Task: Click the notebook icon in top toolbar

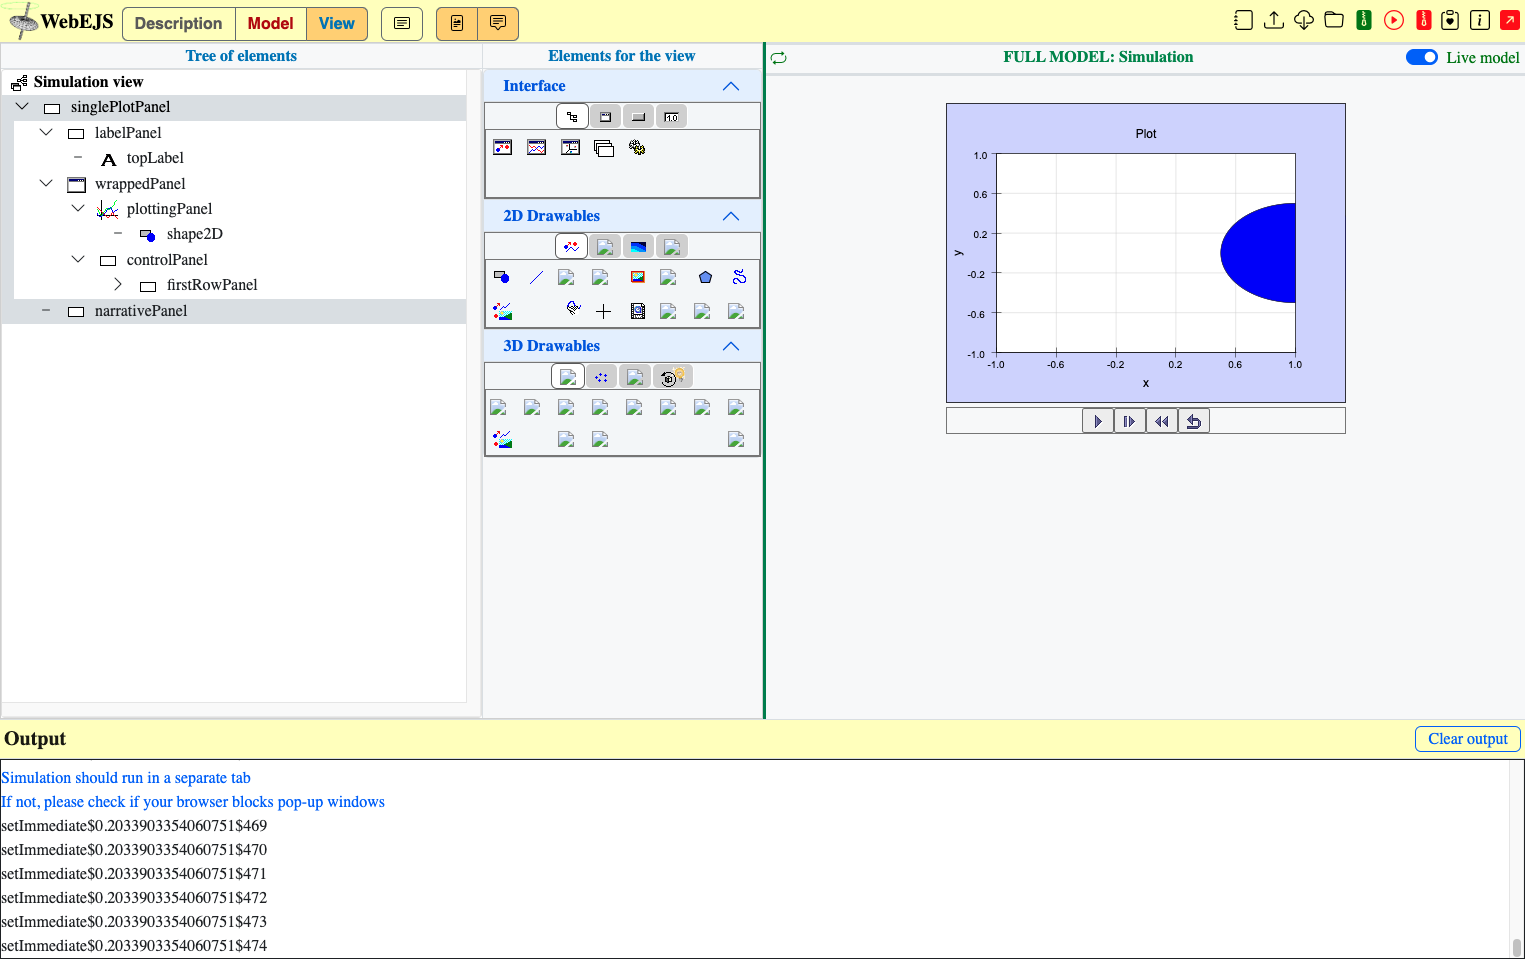Action: pos(1243,20)
